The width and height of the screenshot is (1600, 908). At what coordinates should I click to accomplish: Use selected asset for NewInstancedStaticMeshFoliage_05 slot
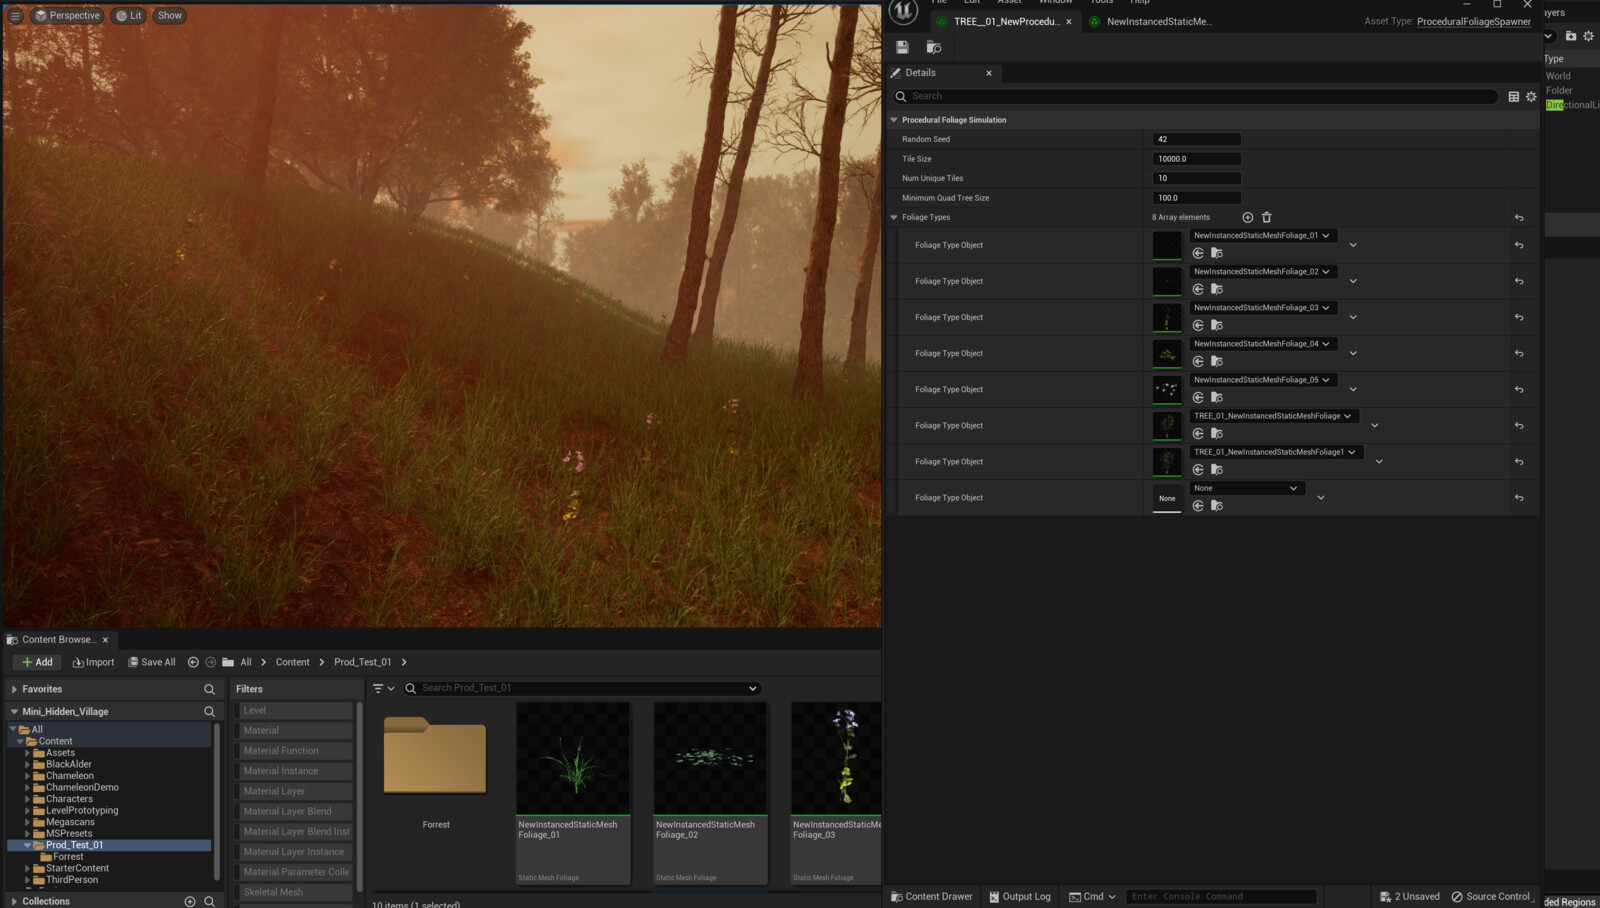pos(1198,397)
